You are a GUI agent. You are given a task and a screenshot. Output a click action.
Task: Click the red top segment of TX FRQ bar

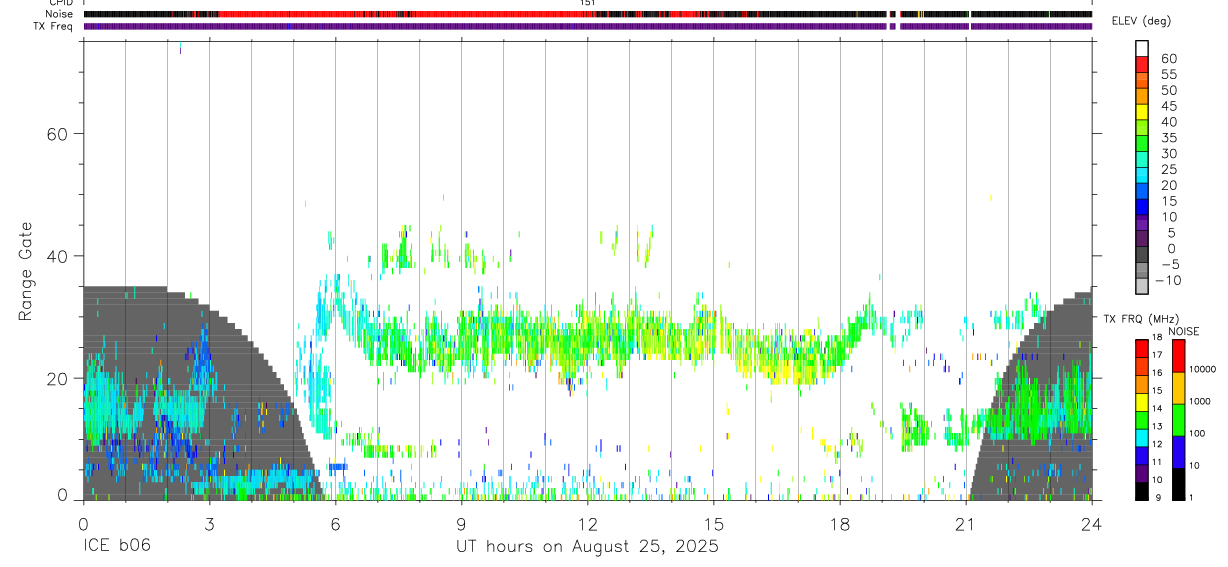tap(1141, 347)
